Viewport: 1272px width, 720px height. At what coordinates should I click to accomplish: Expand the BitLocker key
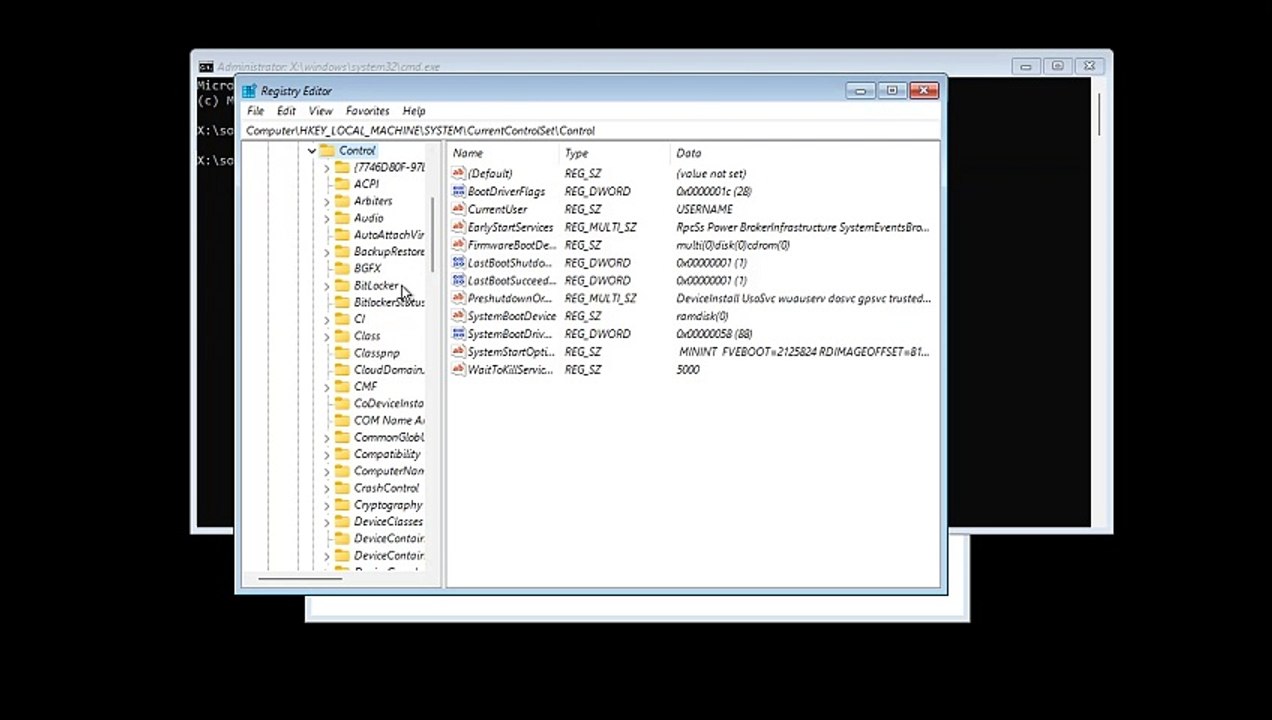point(326,285)
